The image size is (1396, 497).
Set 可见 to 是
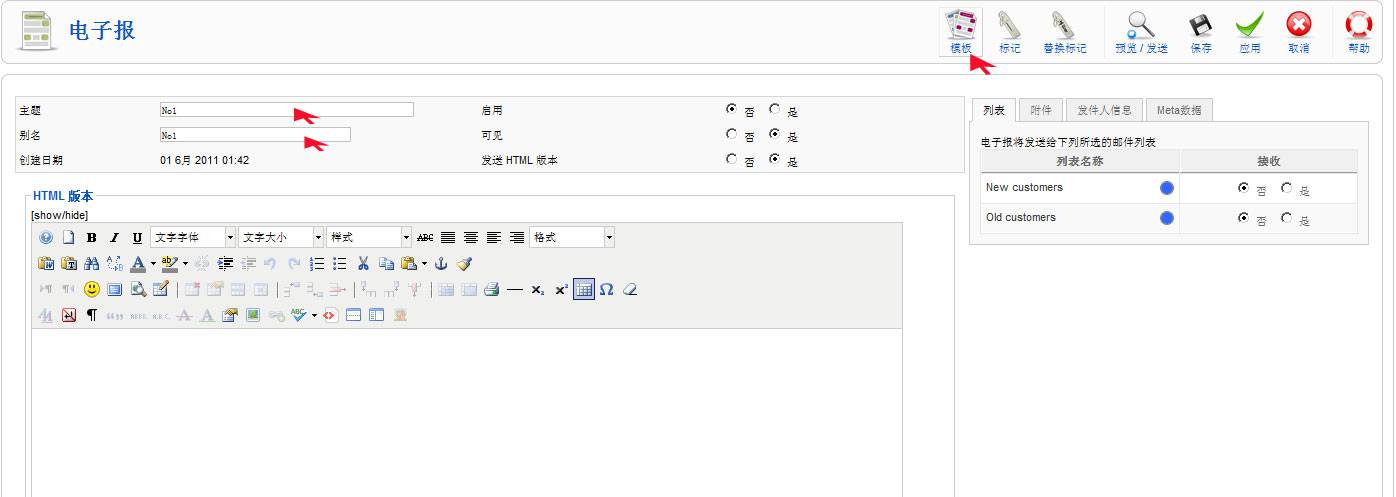point(774,133)
